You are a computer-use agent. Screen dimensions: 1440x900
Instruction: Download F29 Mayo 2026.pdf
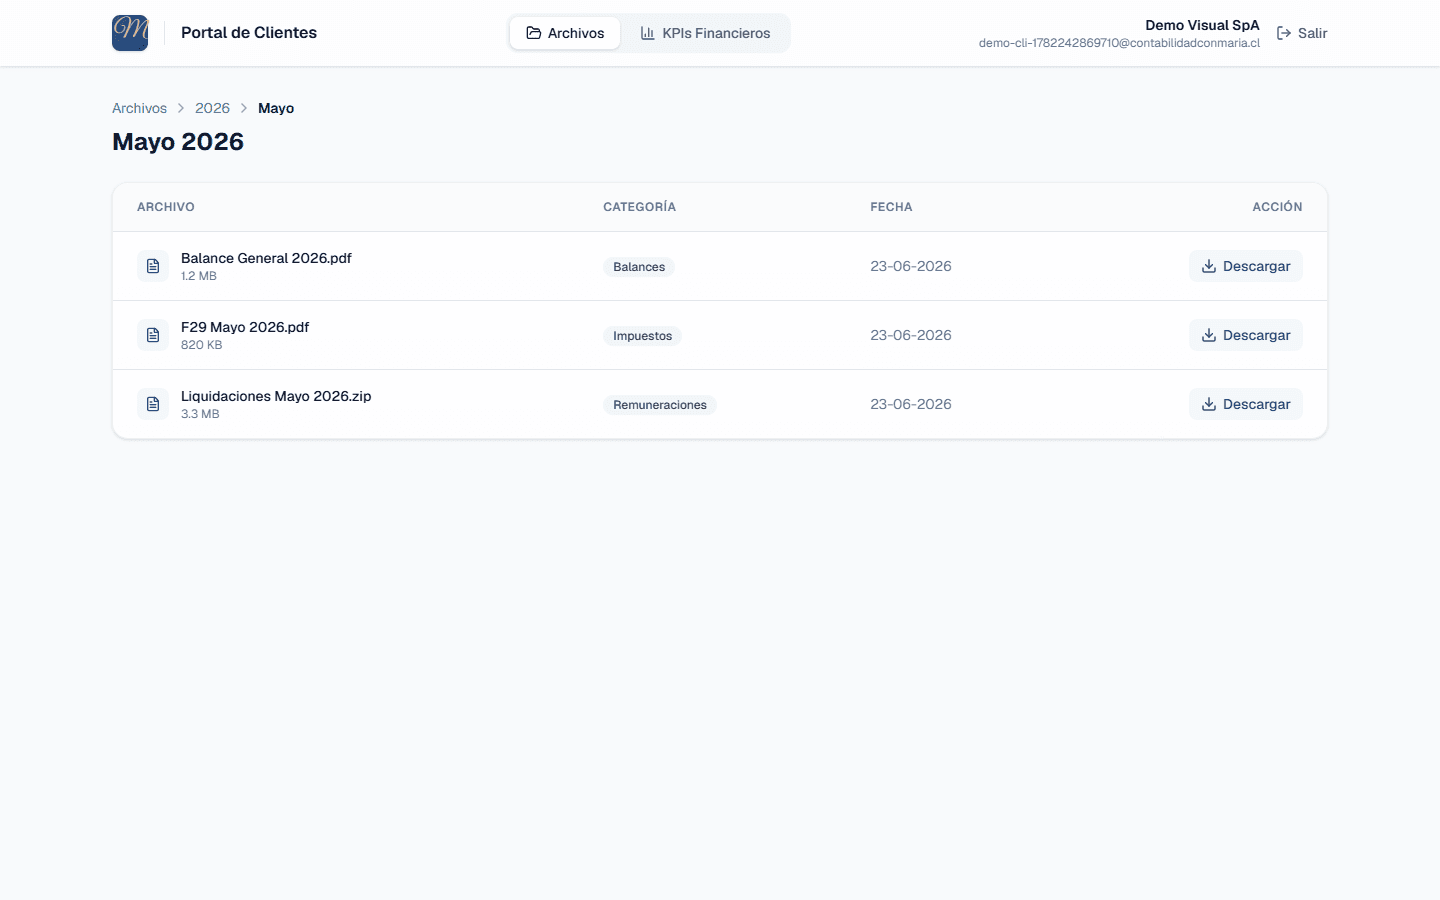point(1245,335)
